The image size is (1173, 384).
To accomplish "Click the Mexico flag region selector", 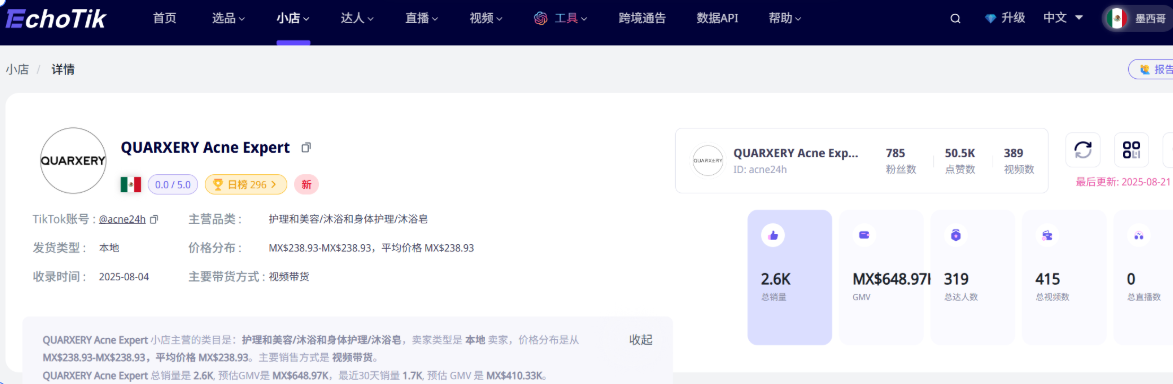I will point(1139,19).
